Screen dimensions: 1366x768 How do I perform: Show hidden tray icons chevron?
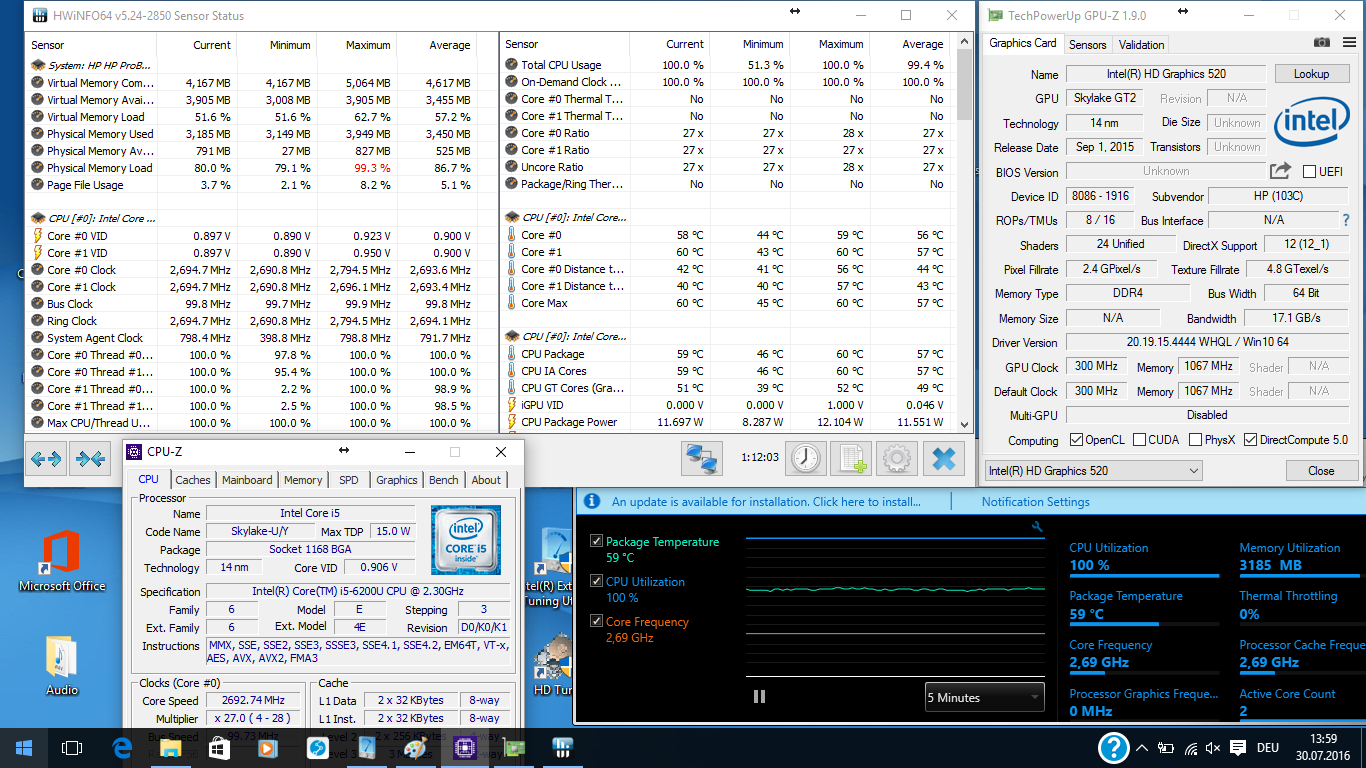point(1141,748)
